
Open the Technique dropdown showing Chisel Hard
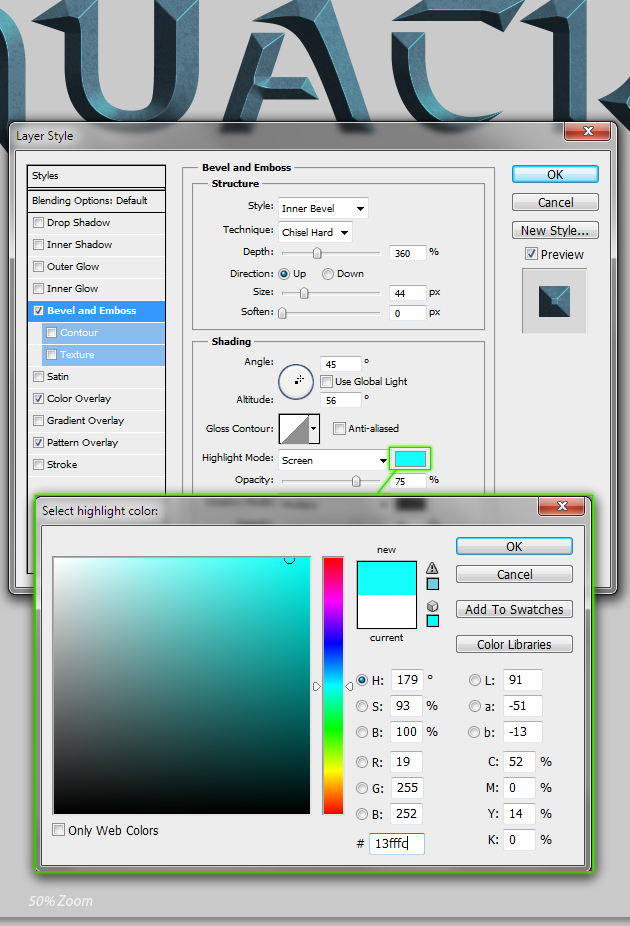click(314, 232)
